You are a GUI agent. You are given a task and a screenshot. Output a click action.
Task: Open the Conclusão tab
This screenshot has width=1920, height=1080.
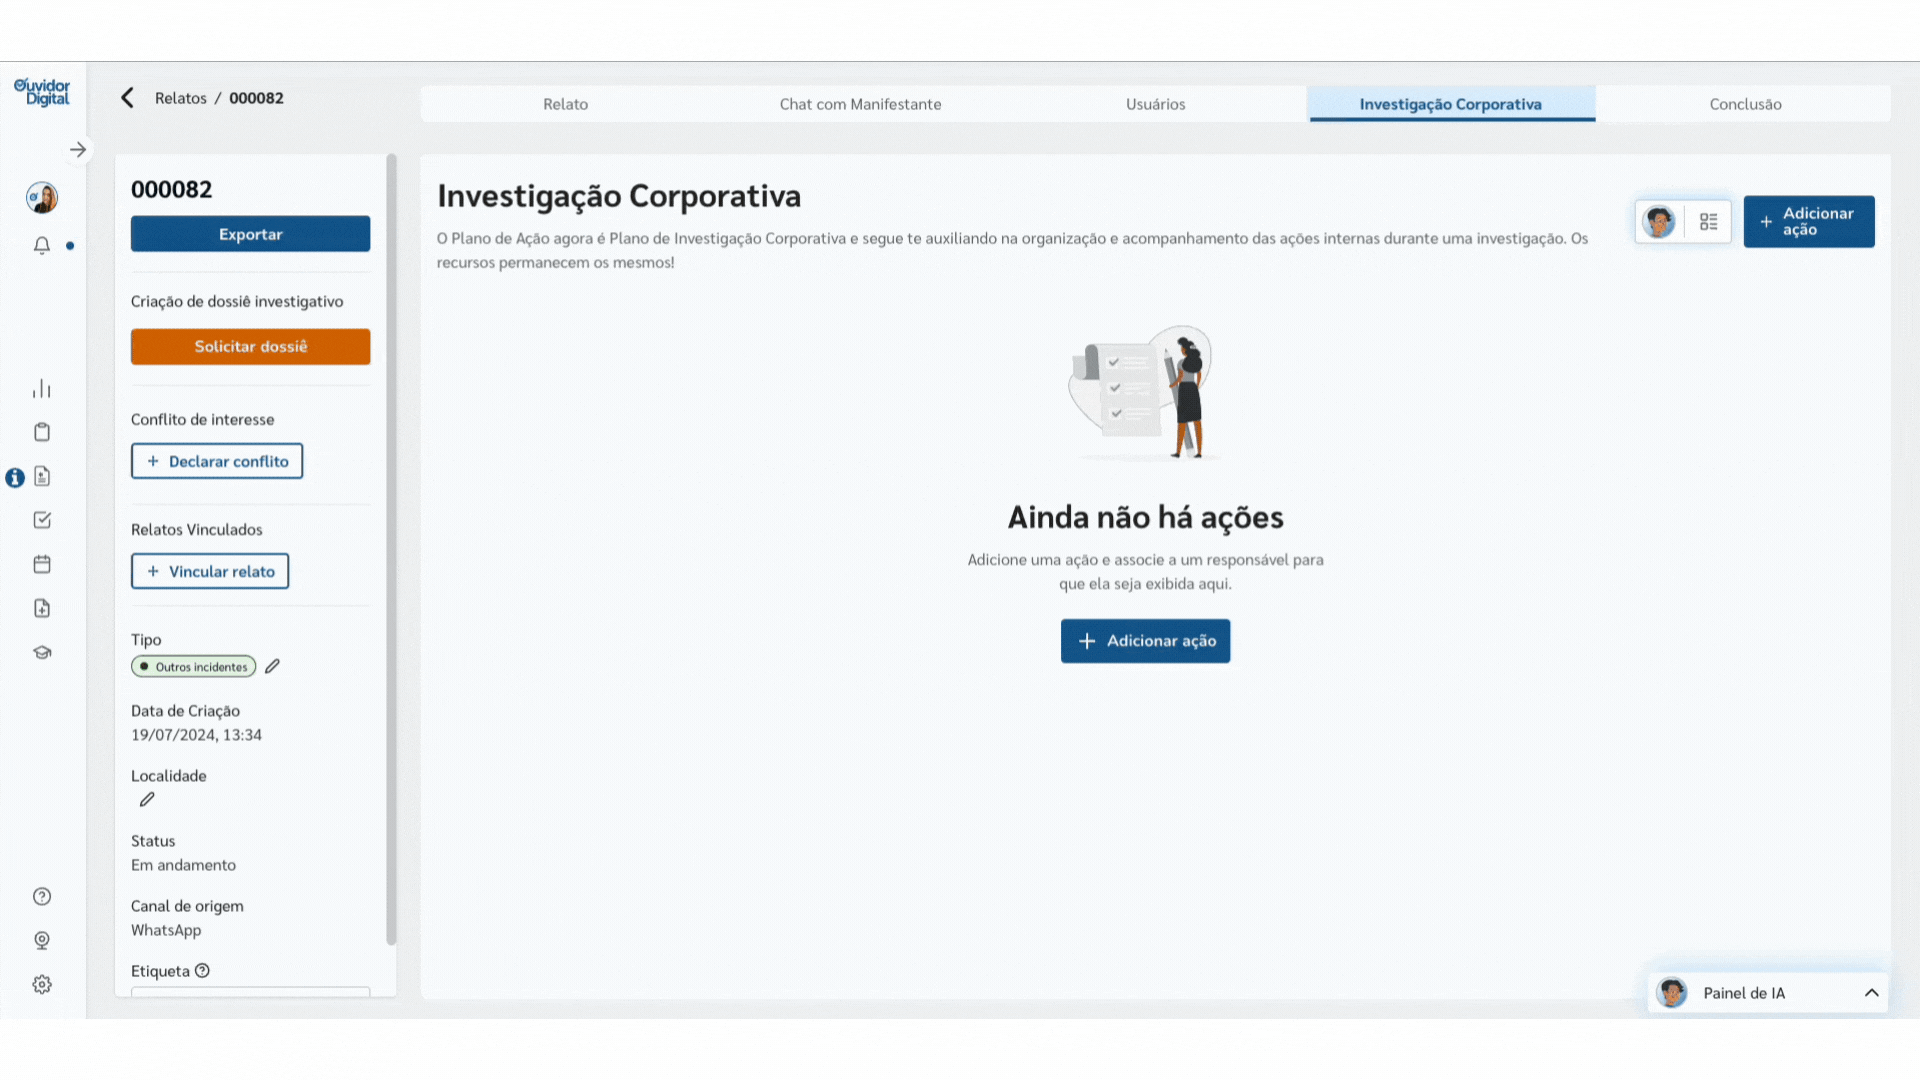(1744, 104)
